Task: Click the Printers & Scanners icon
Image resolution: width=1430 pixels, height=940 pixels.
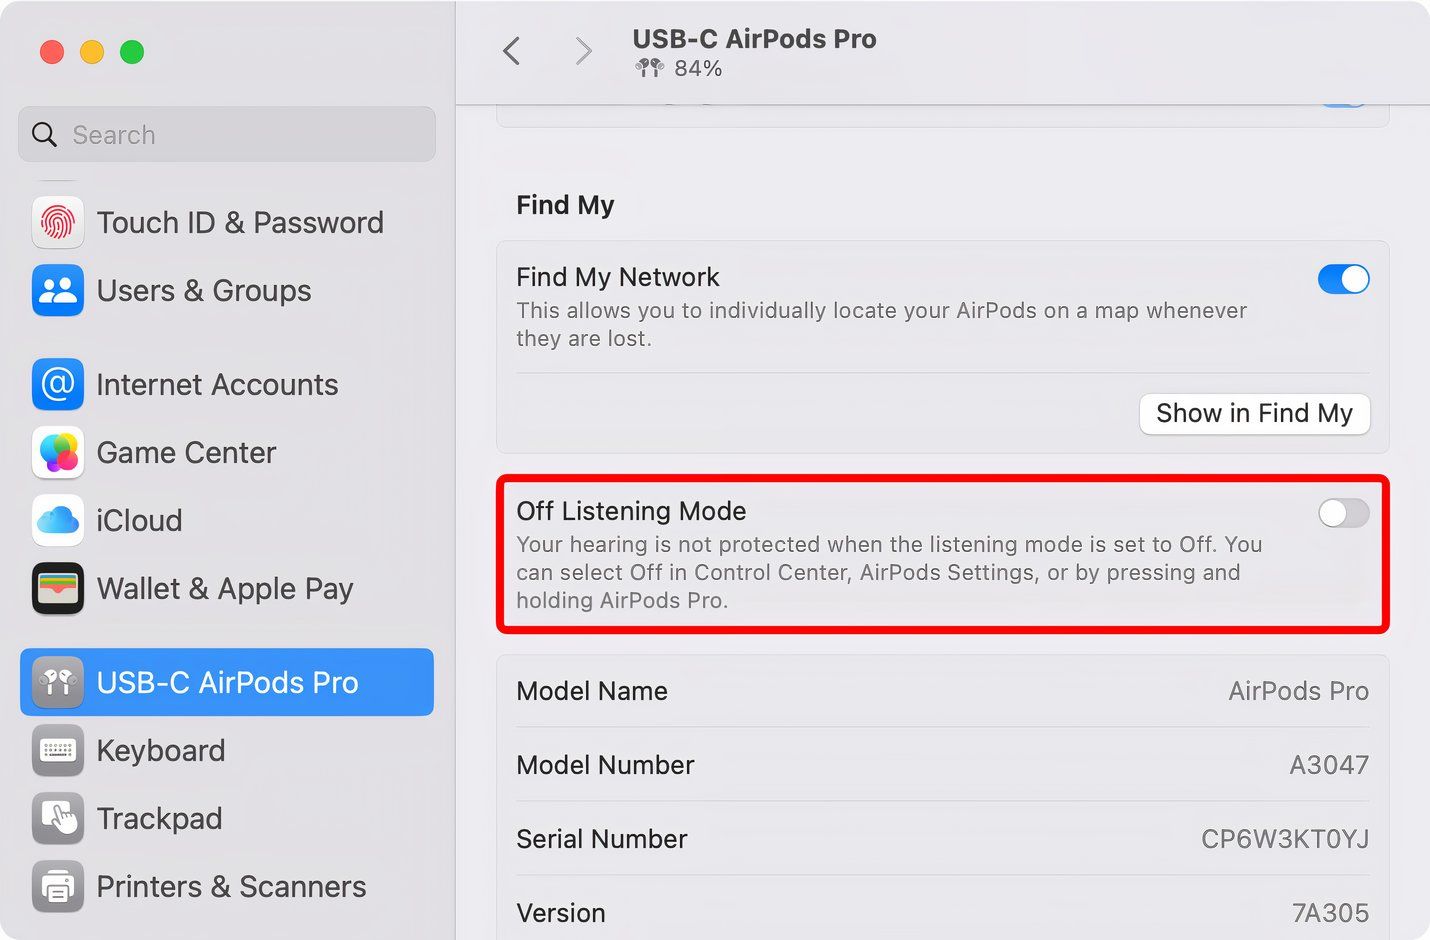Action: pyautogui.click(x=58, y=886)
